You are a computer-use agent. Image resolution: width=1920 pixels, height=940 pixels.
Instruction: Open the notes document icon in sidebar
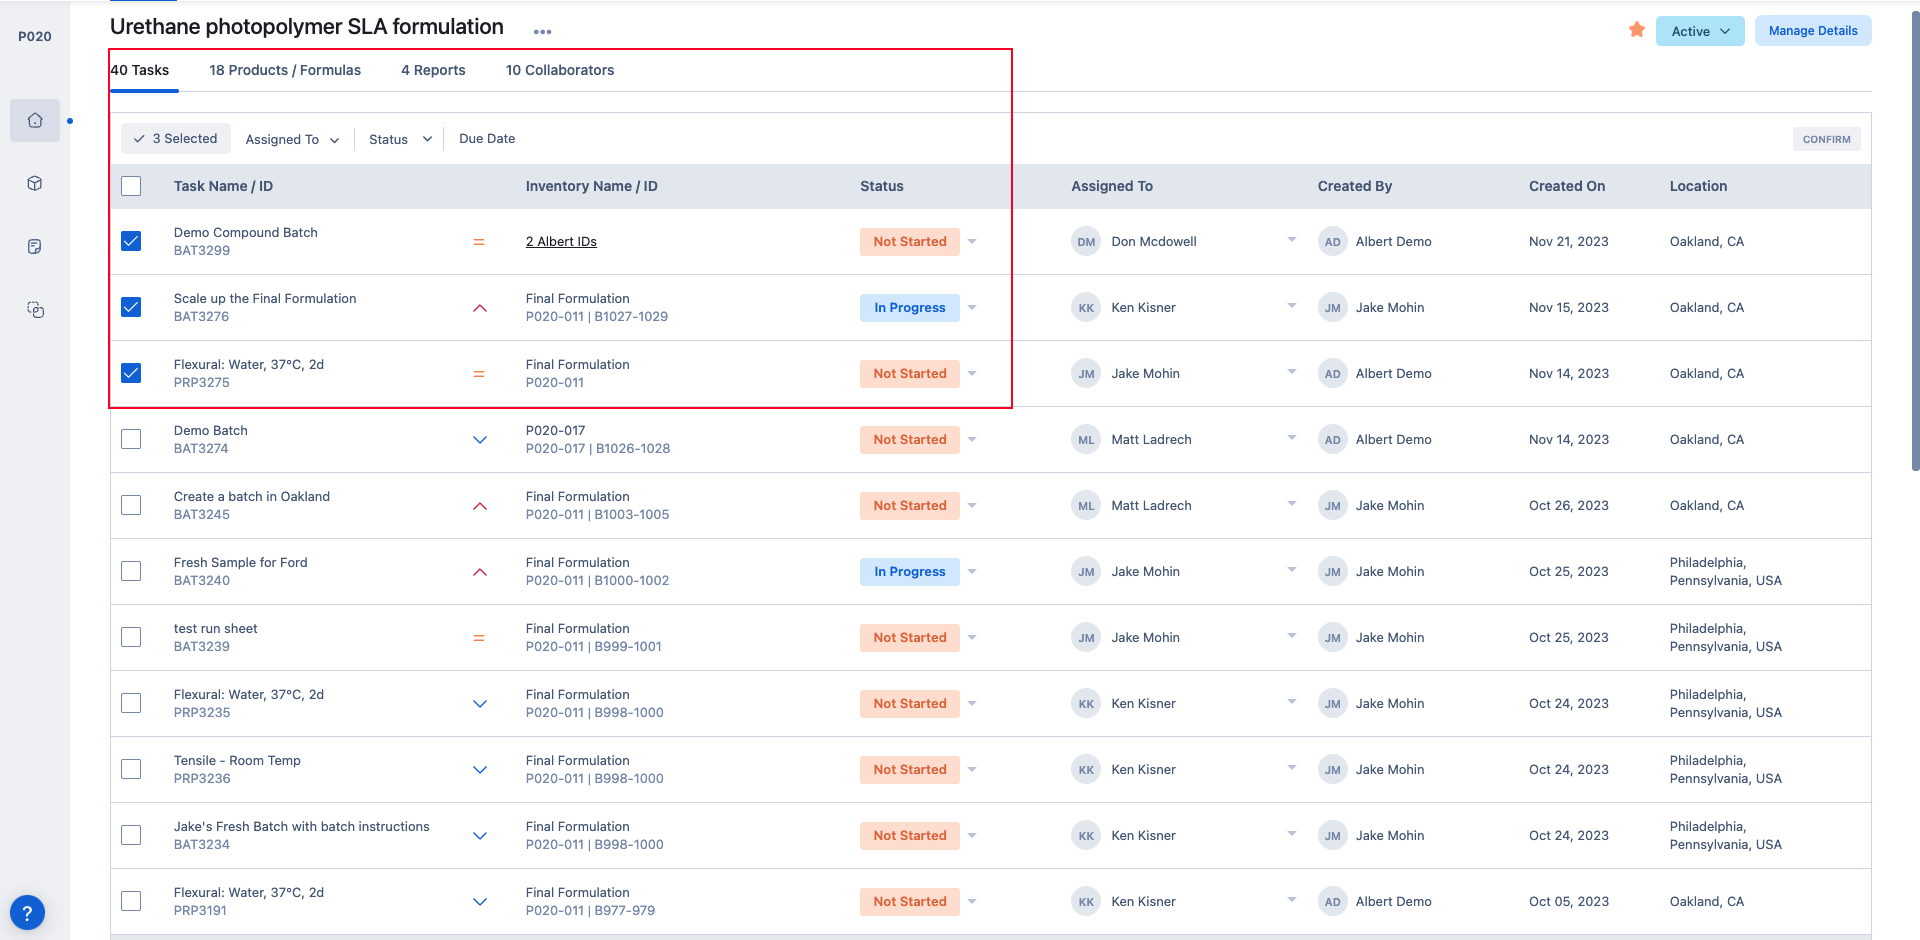pyautogui.click(x=35, y=247)
